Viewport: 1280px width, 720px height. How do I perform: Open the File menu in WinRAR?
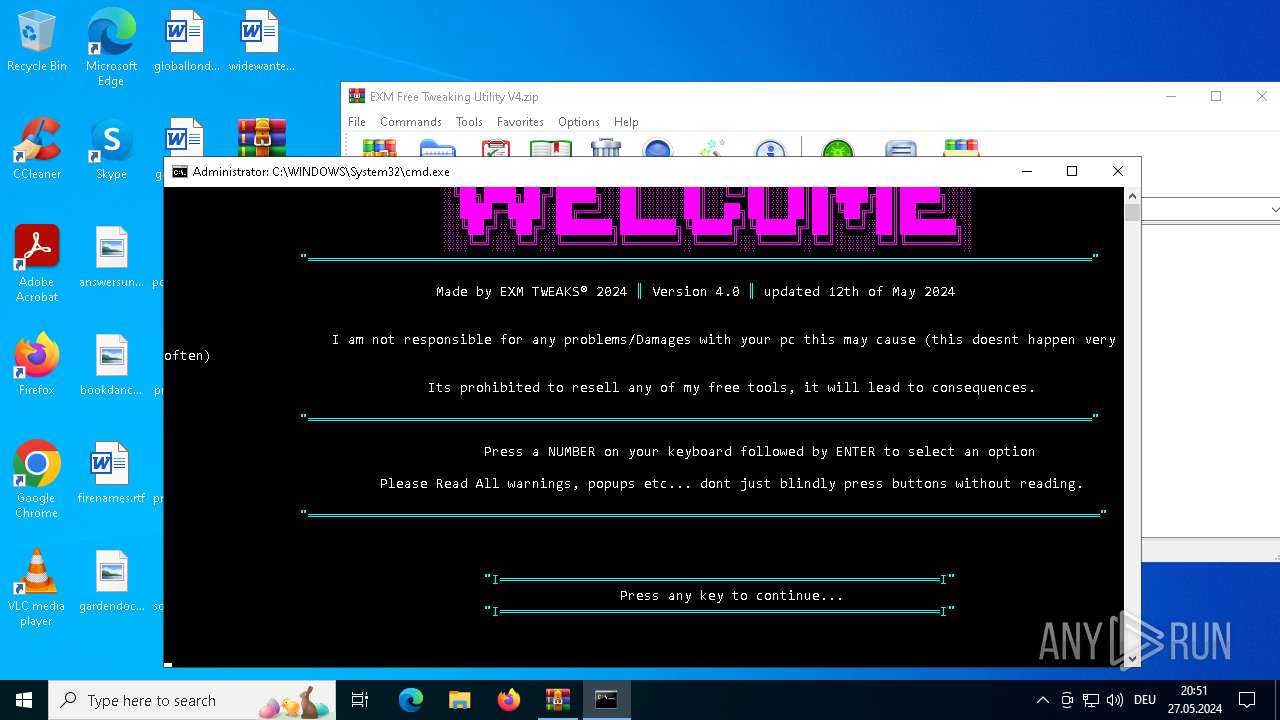tap(357, 122)
